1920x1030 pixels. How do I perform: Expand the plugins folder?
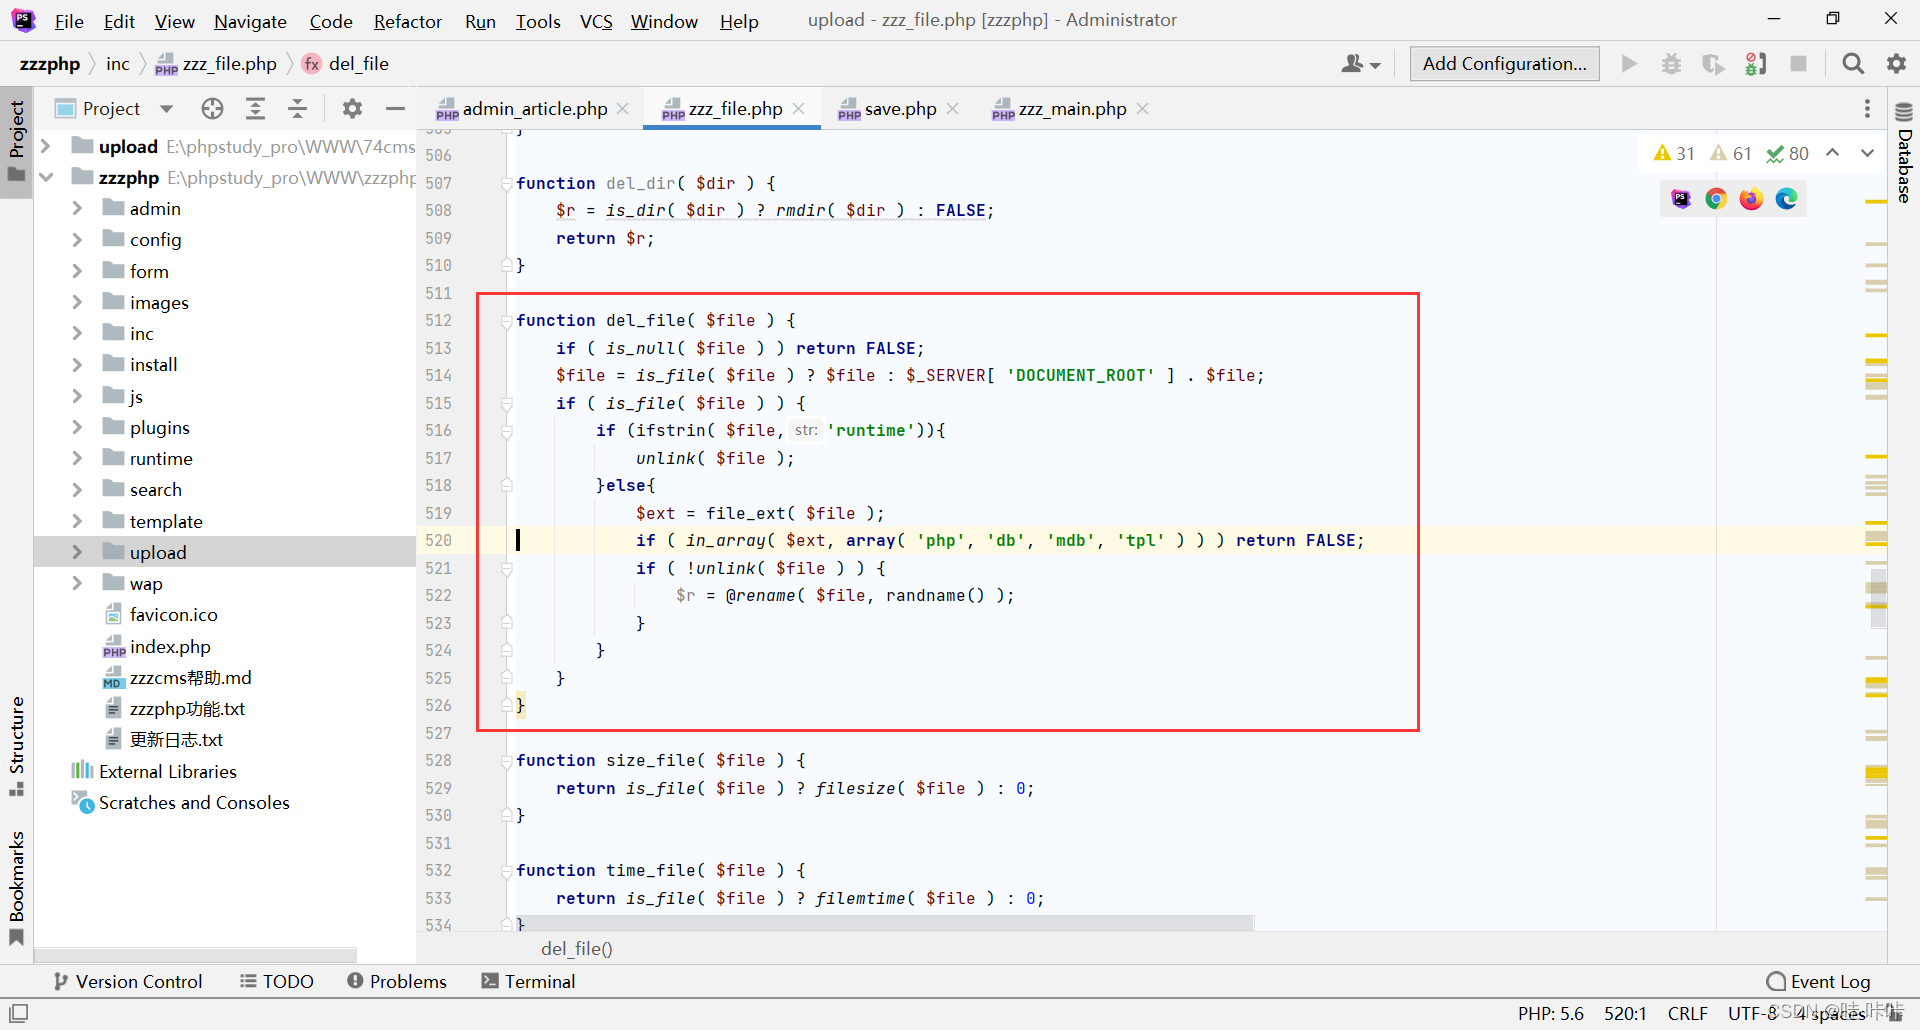(x=77, y=428)
